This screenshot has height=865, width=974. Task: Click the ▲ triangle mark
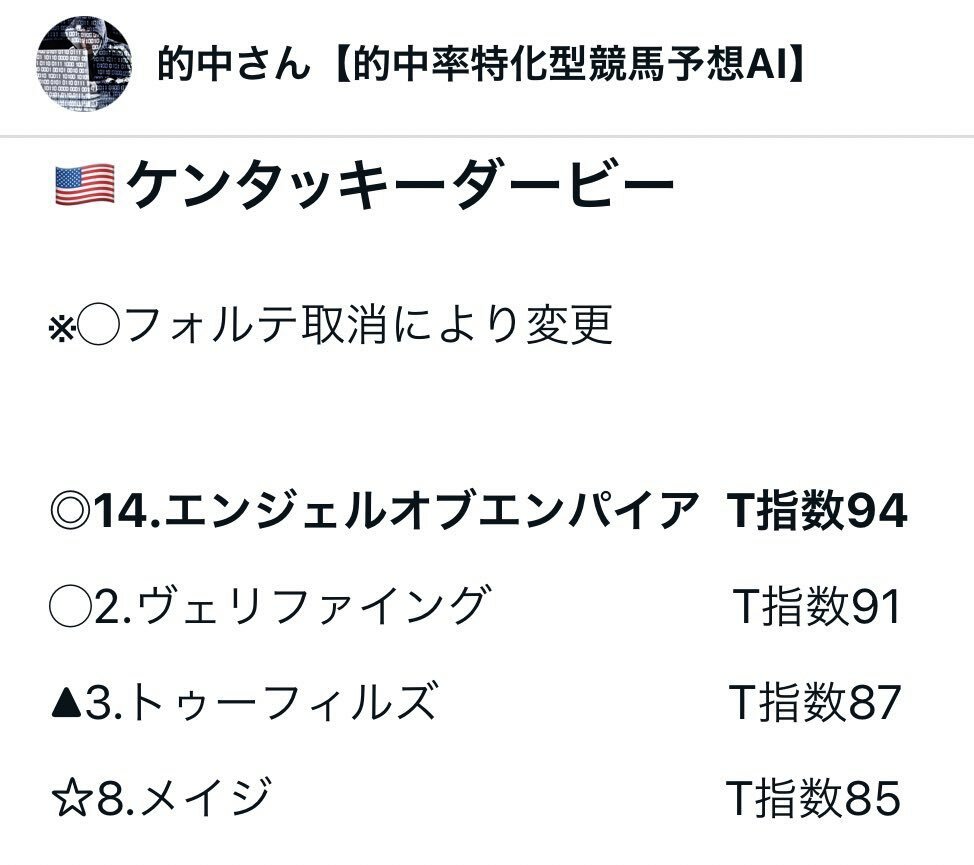coord(66,703)
